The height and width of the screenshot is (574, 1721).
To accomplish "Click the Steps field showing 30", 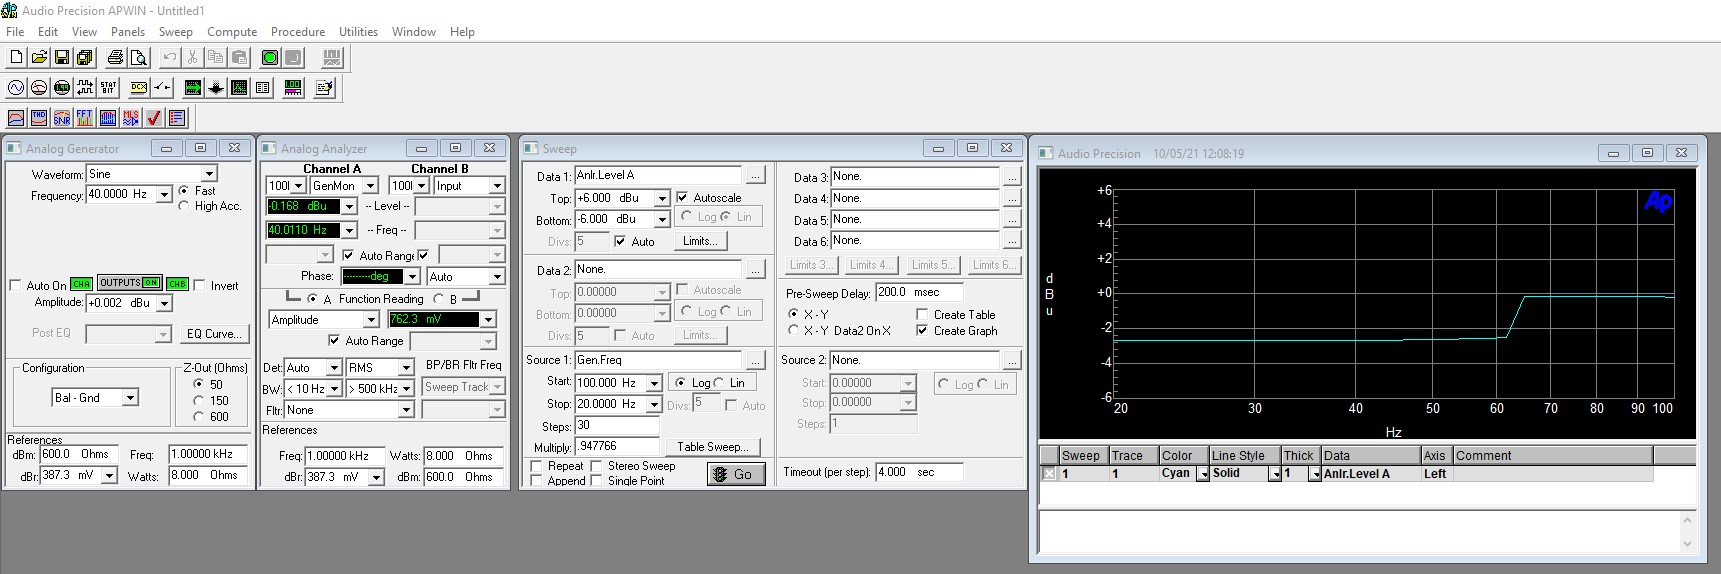I will coord(616,425).
